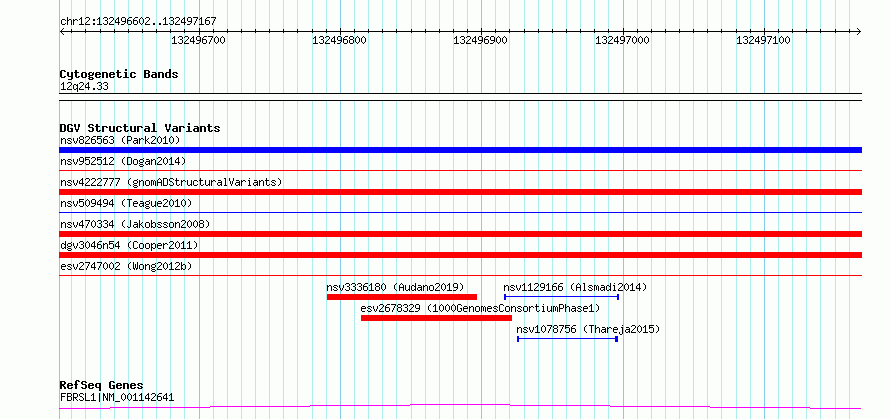Image resolution: width=890 pixels, height=419 pixels.
Task: Click nsv1129166 (Alsmadi2014) variant label
Action: (575, 287)
